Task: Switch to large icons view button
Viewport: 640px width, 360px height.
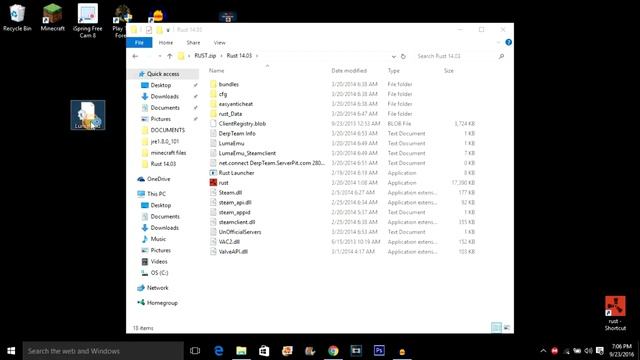Action: [x=507, y=327]
